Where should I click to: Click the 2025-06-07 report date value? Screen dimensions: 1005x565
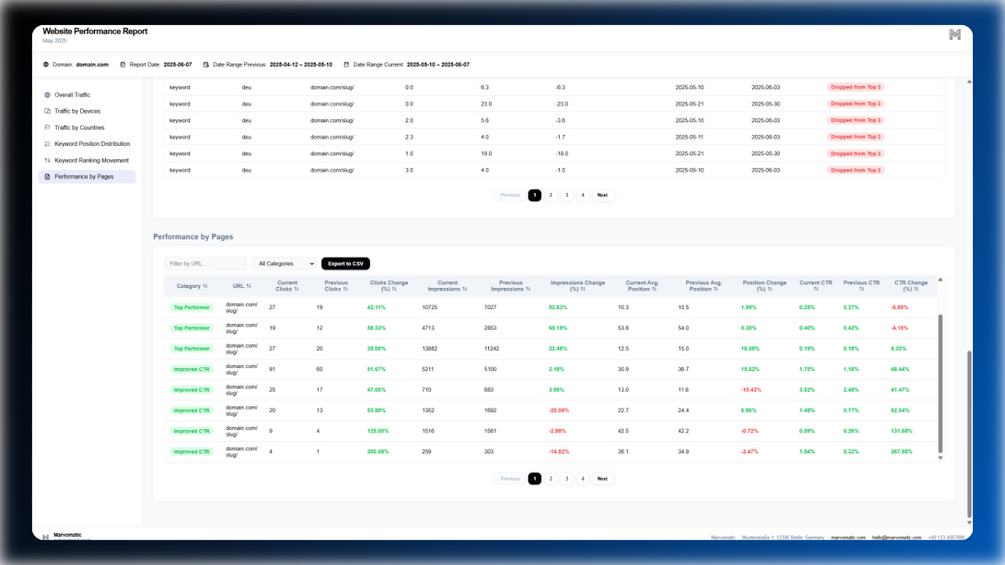tap(178, 65)
